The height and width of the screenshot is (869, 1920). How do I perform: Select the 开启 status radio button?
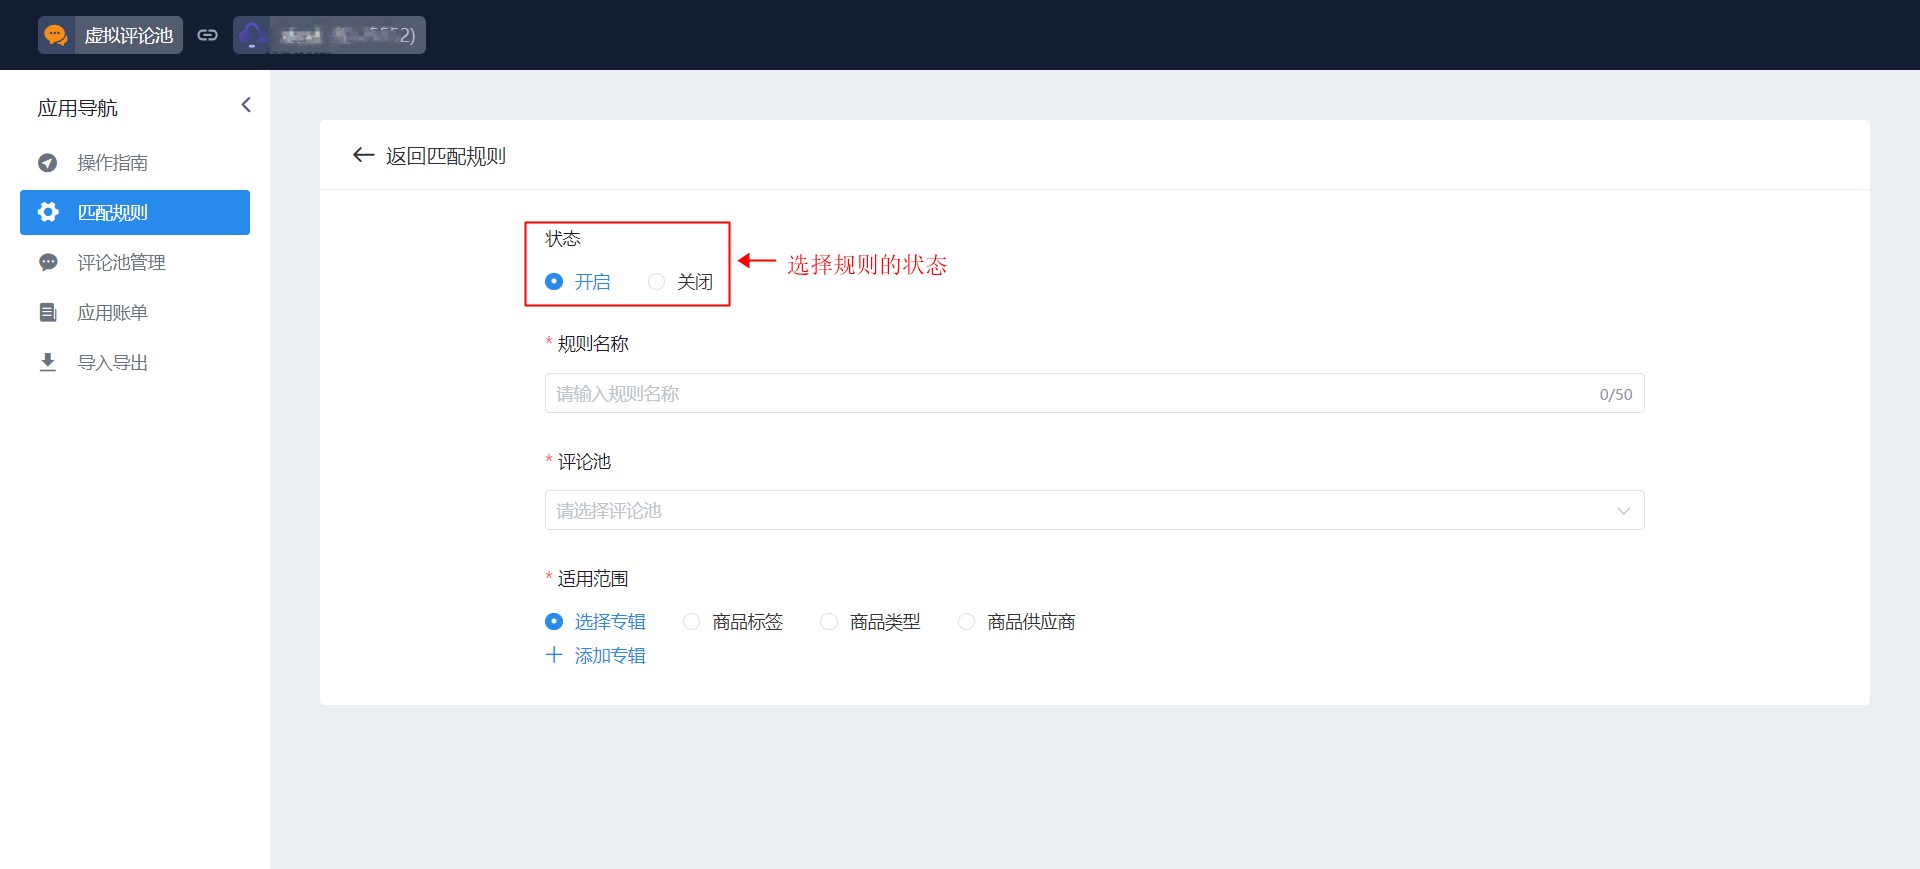554,282
